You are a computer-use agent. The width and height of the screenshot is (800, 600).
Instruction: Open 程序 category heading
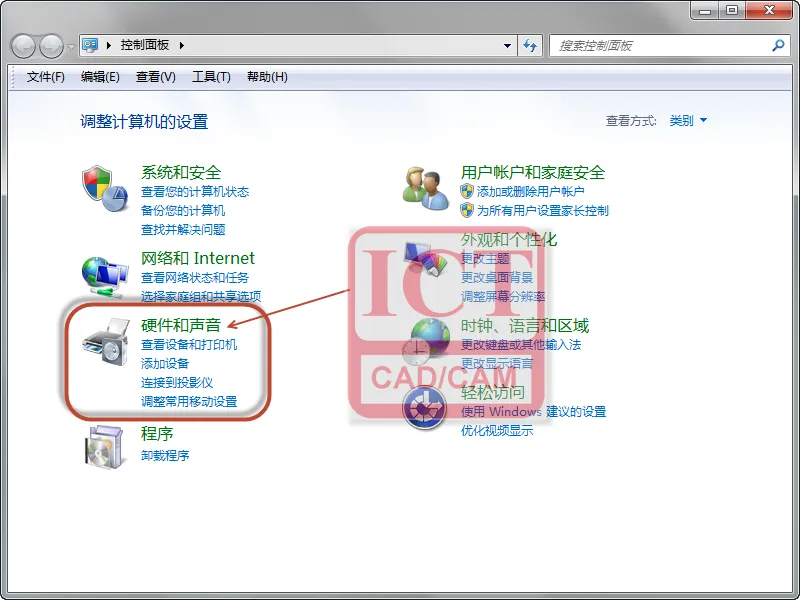[x=157, y=434]
